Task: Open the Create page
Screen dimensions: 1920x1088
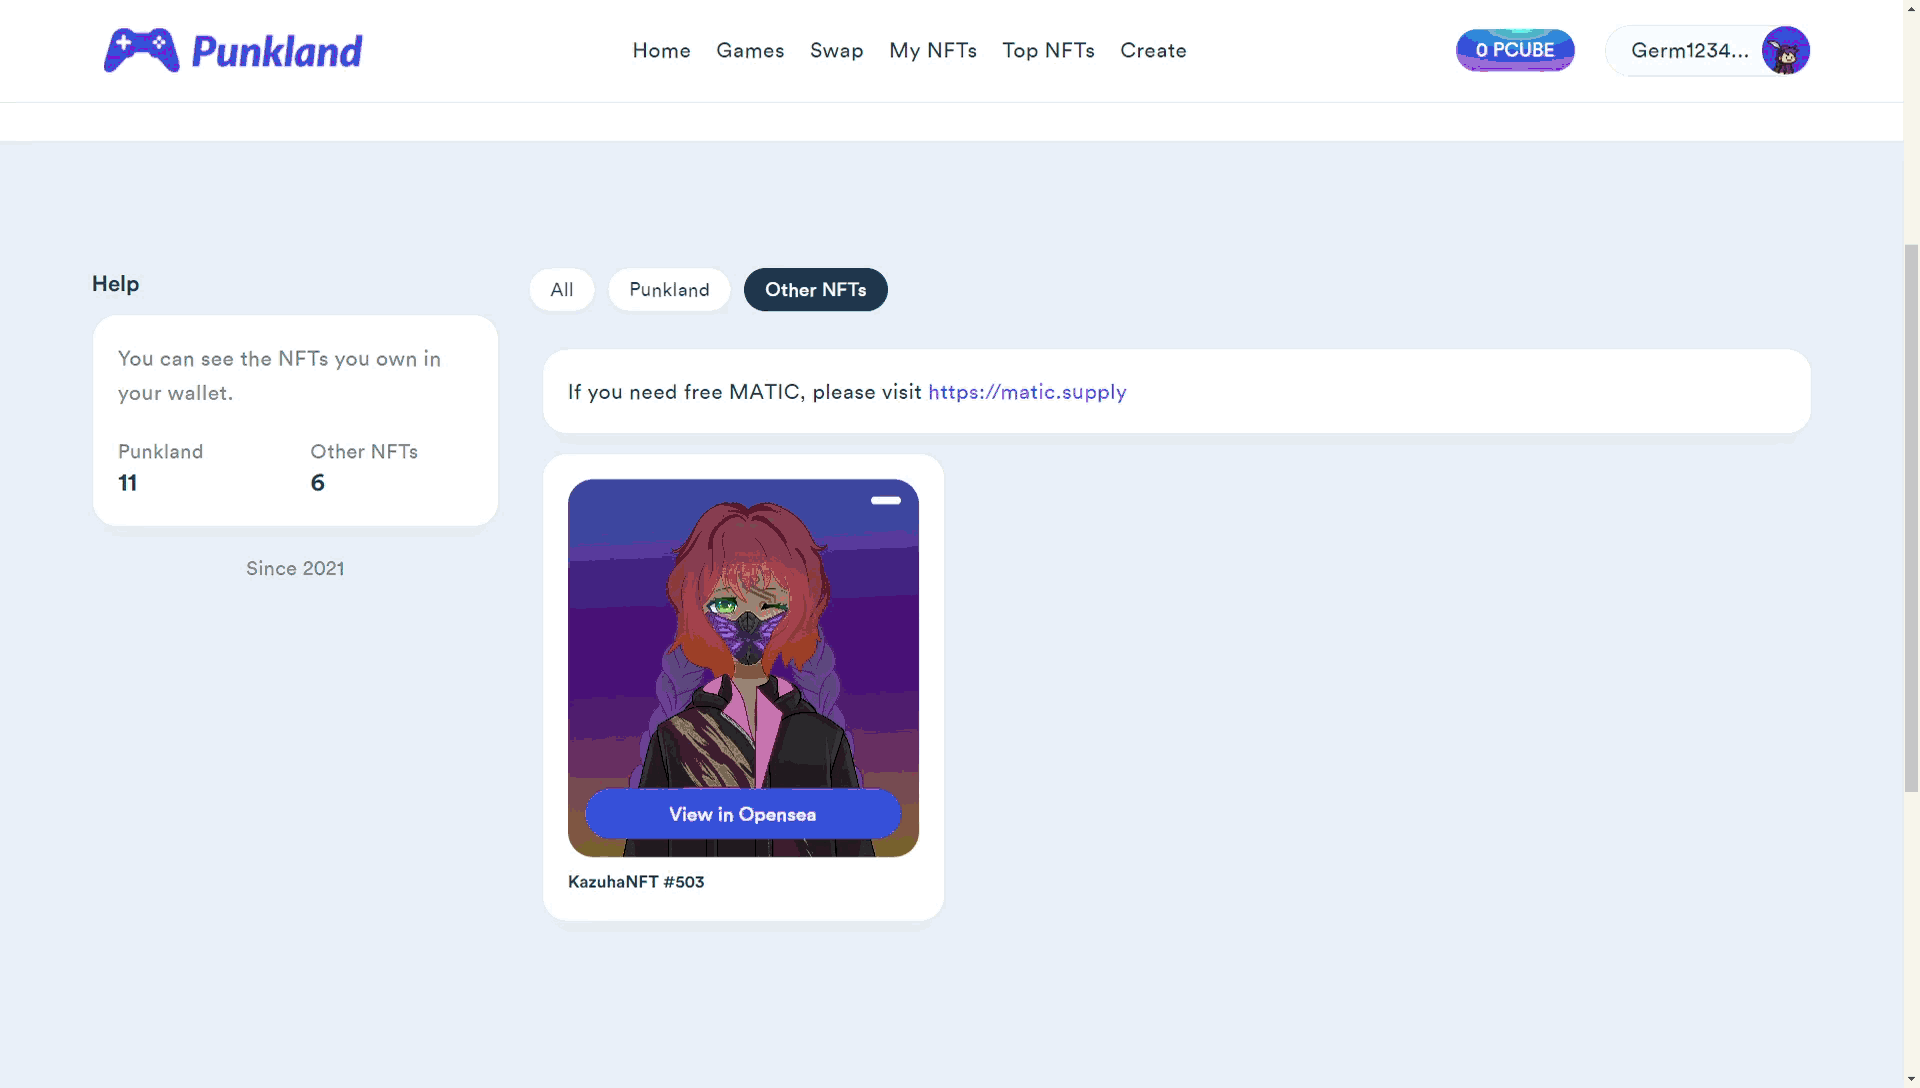Action: 1153,50
